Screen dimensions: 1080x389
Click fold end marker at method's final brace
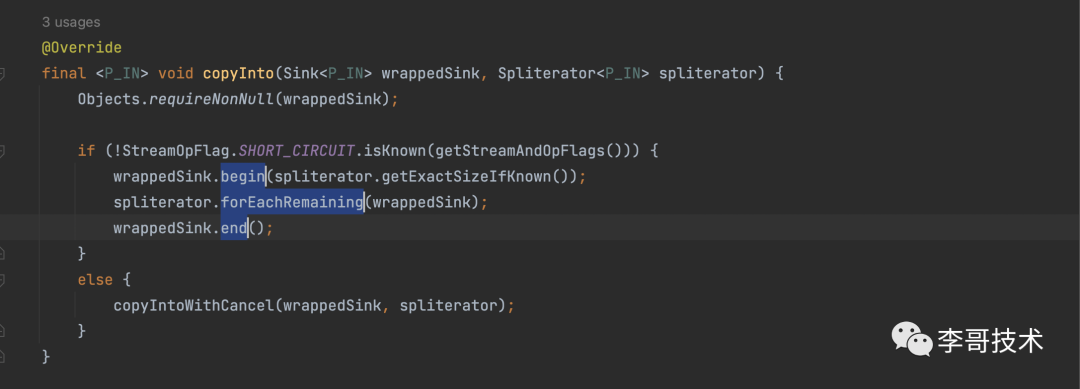pyautogui.click(x=2, y=357)
